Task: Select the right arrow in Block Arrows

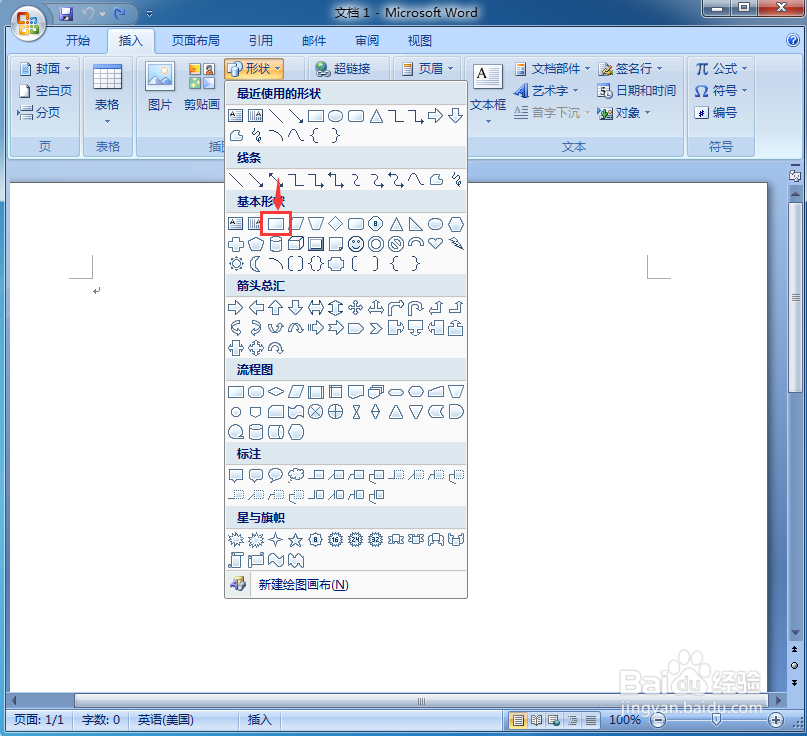Action: pyautogui.click(x=236, y=308)
